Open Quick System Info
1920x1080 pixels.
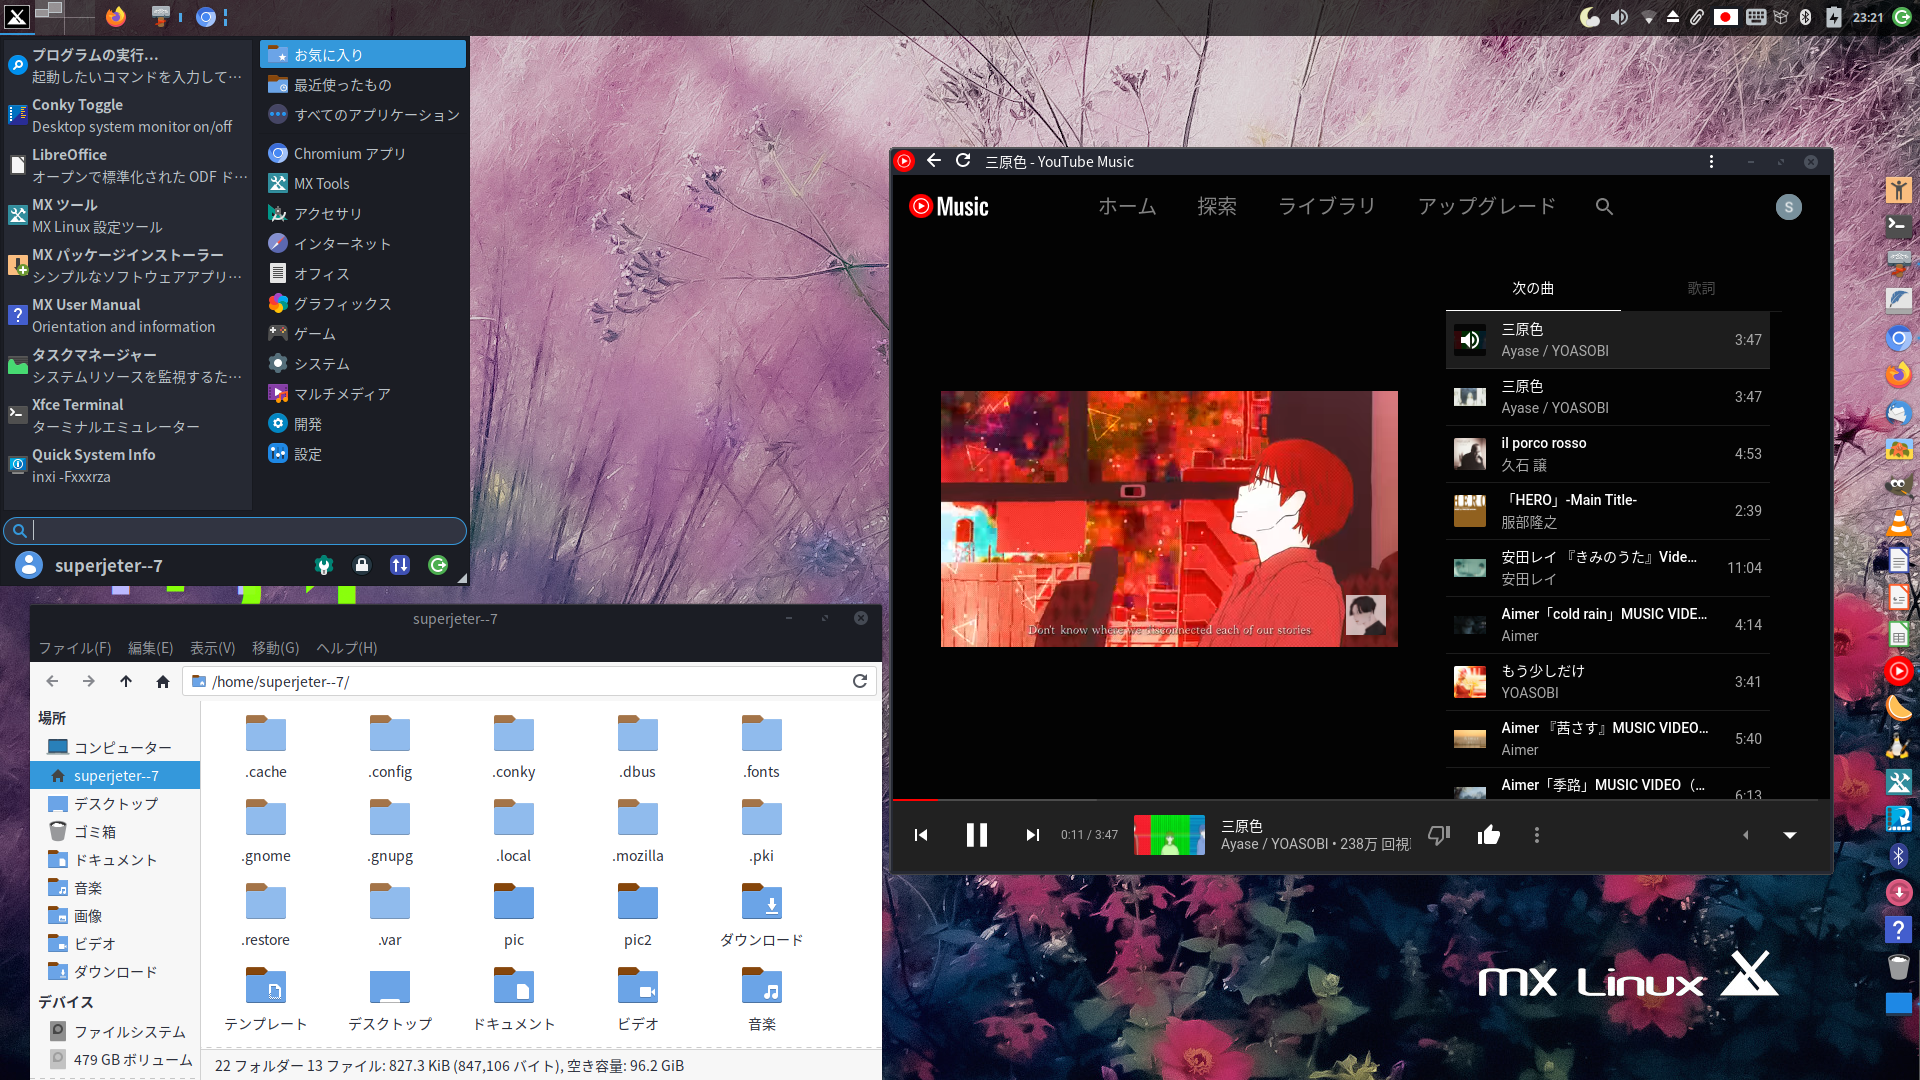pyautogui.click(x=127, y=466)
